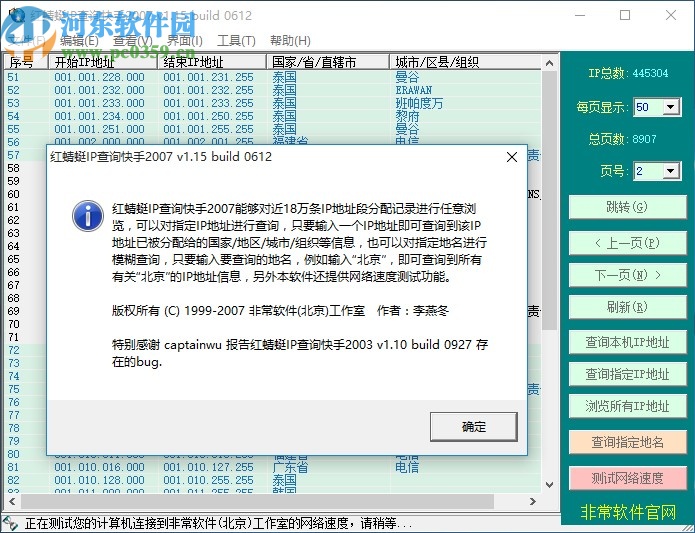Click the vertical scrollbar down arrow

click(550, 485)
